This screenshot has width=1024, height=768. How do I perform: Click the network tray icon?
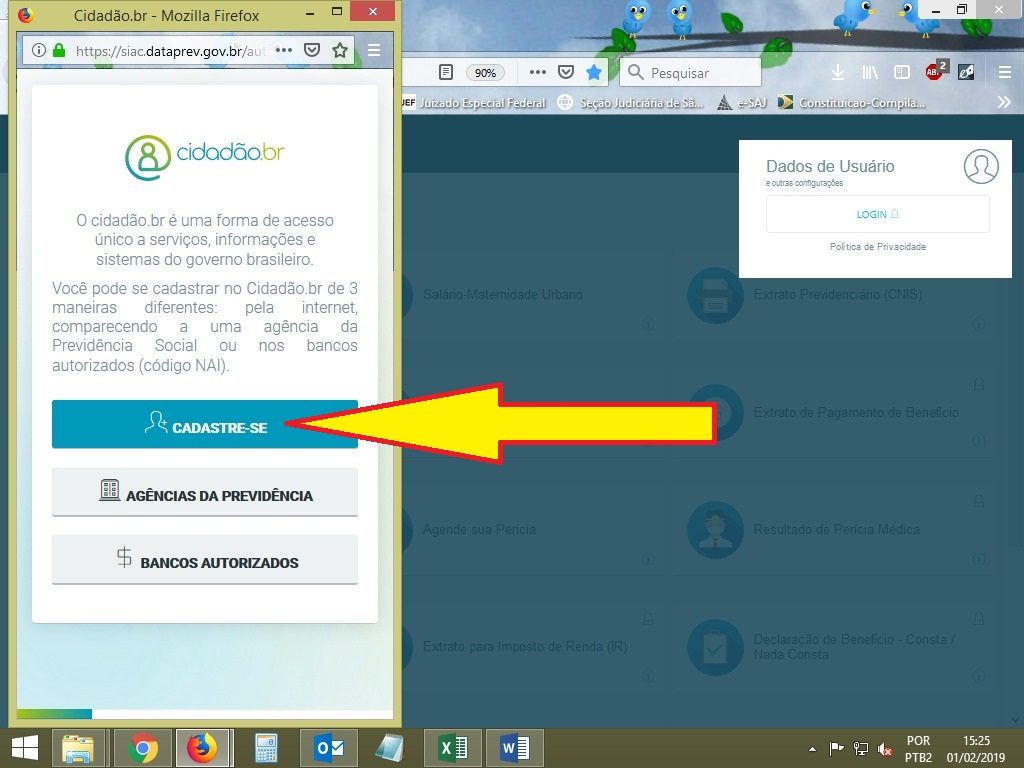point(861,749)
